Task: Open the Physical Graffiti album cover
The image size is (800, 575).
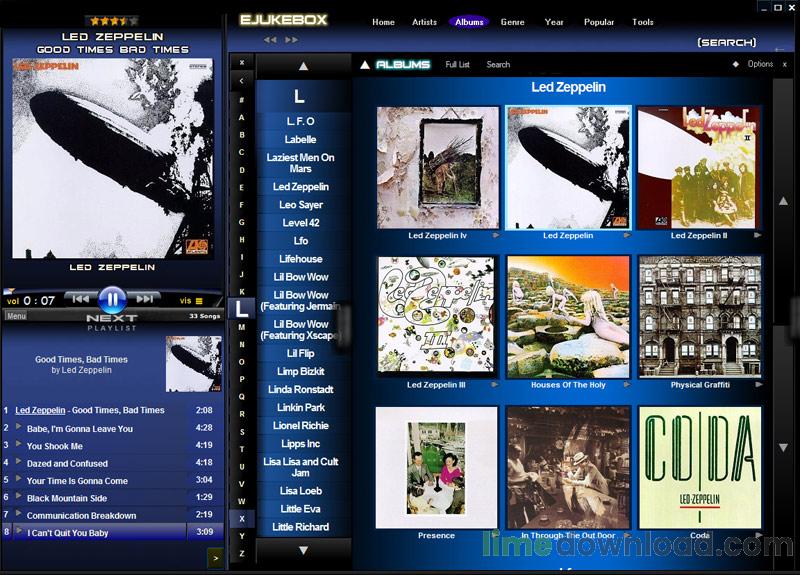Action: click(699, 317)
